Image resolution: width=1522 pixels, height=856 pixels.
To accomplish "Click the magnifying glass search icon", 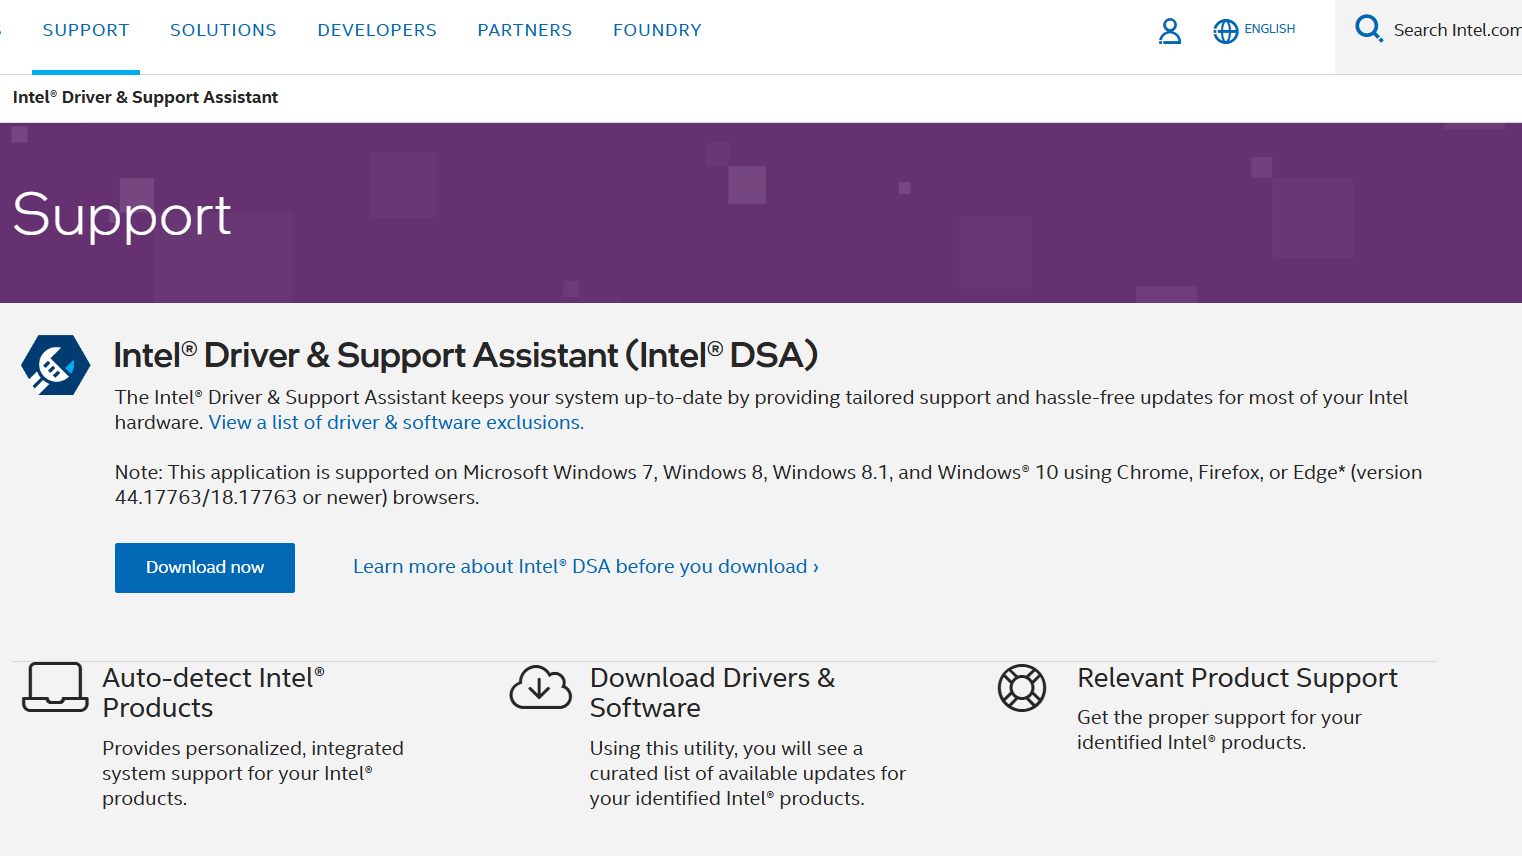I will [1367, 28].
